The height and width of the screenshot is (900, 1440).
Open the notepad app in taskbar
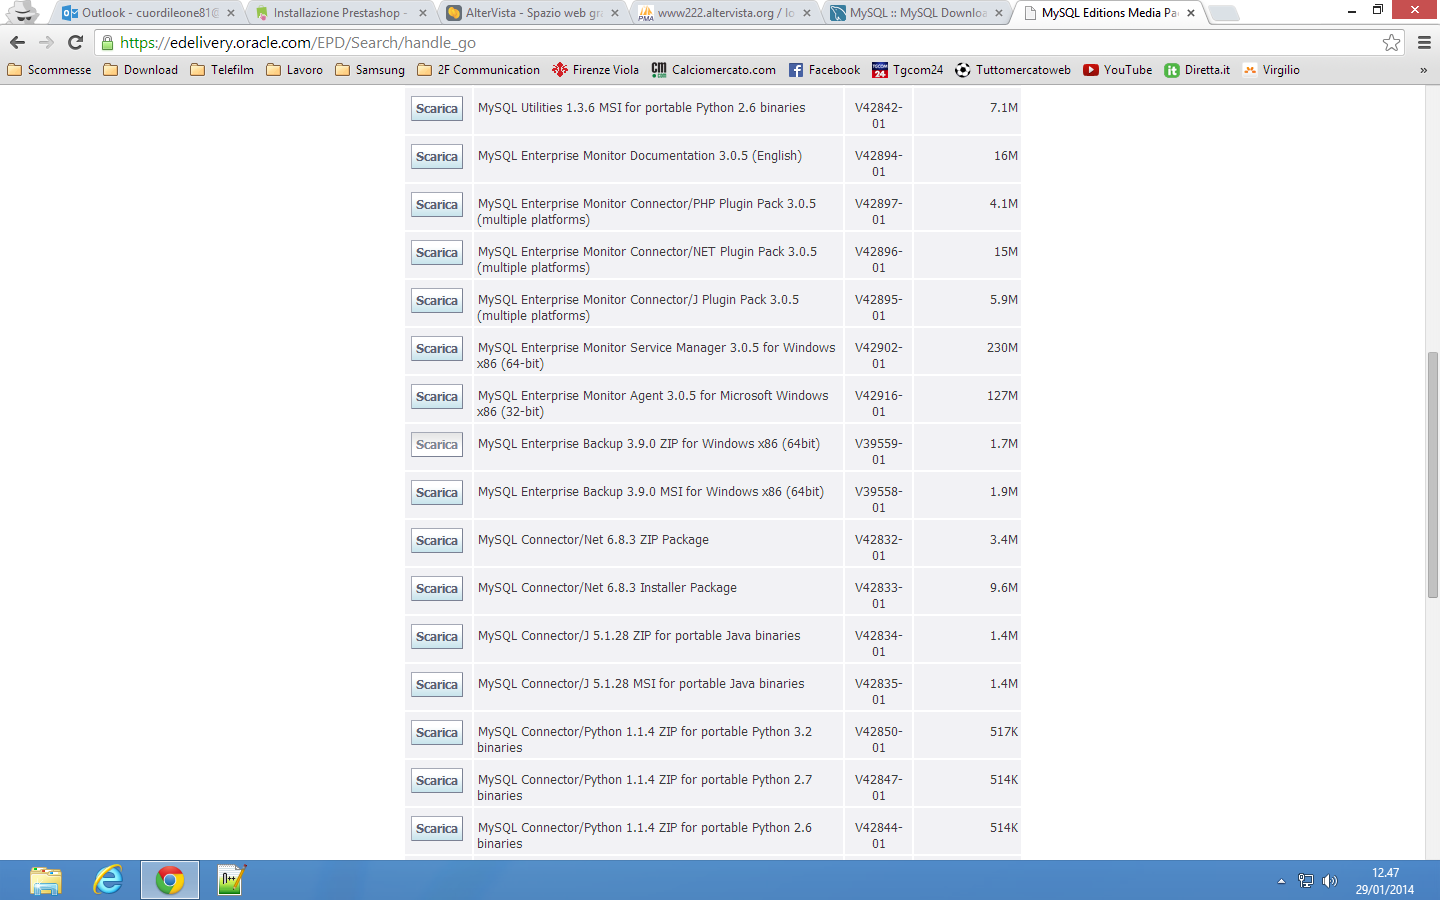pos(231,880)
